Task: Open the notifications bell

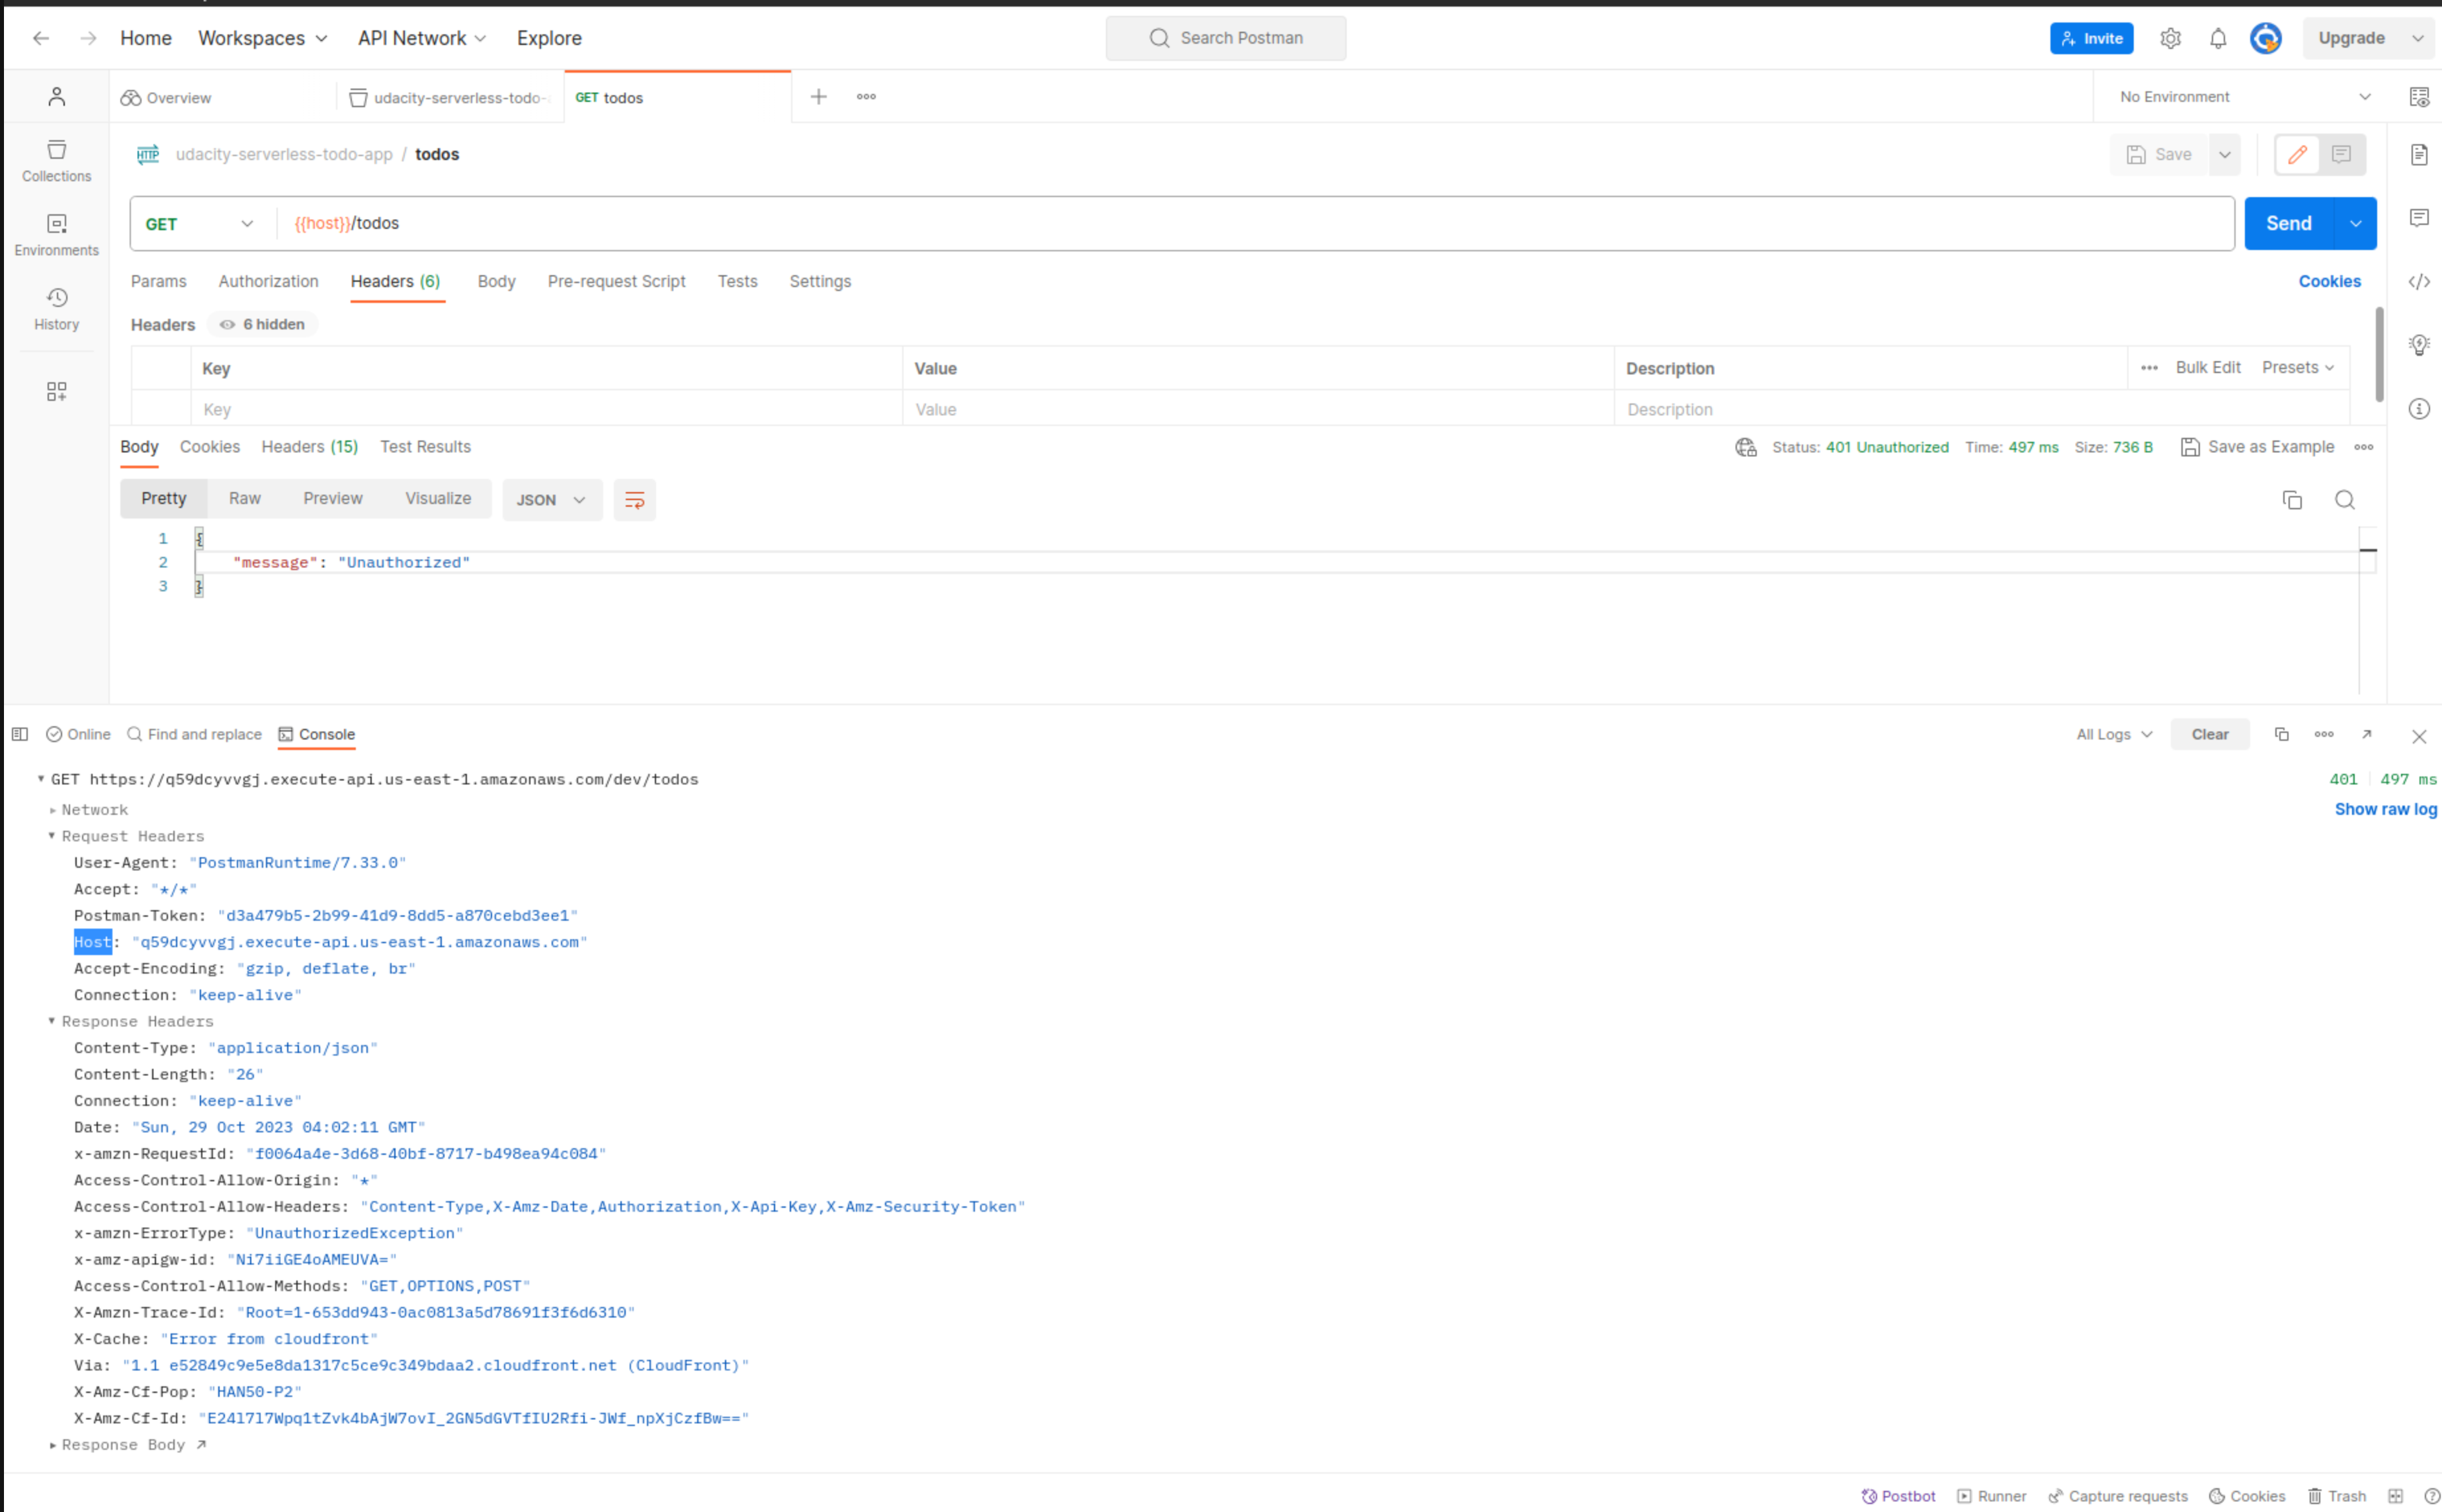Action: pyautogui.click(x=2217, y=38)
